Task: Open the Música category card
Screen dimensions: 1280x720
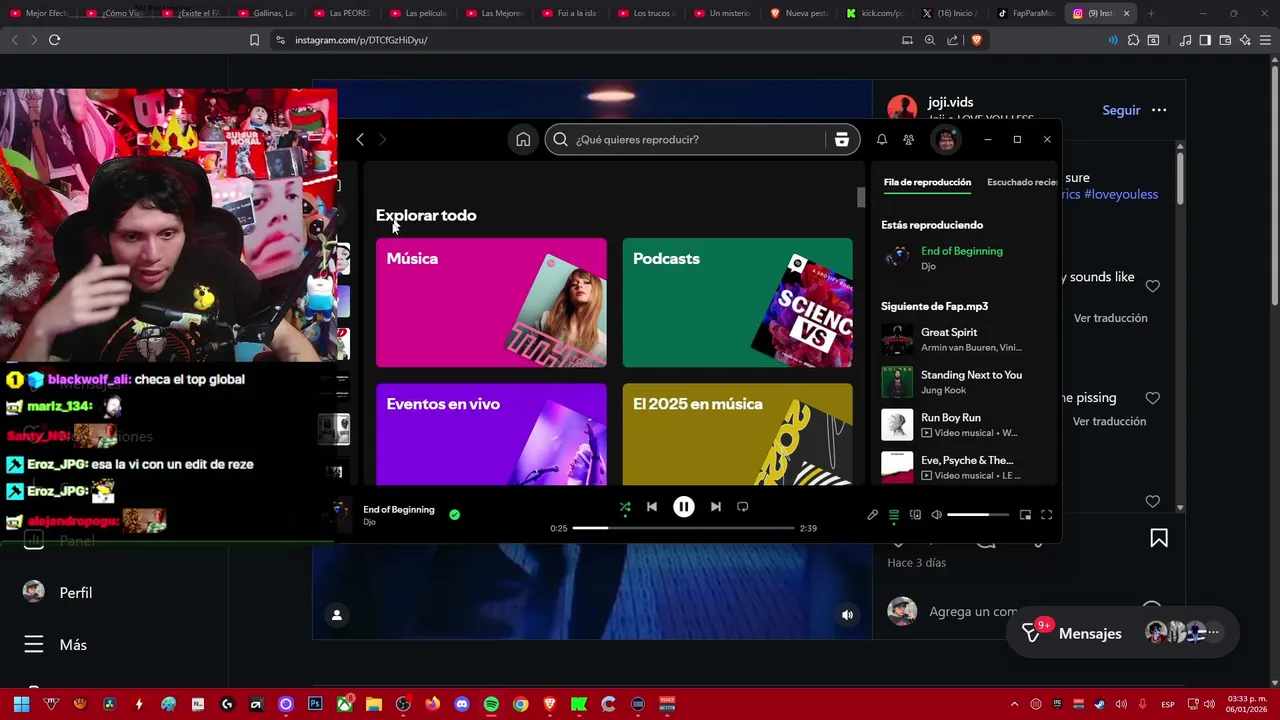Action: tap(491, 303)
